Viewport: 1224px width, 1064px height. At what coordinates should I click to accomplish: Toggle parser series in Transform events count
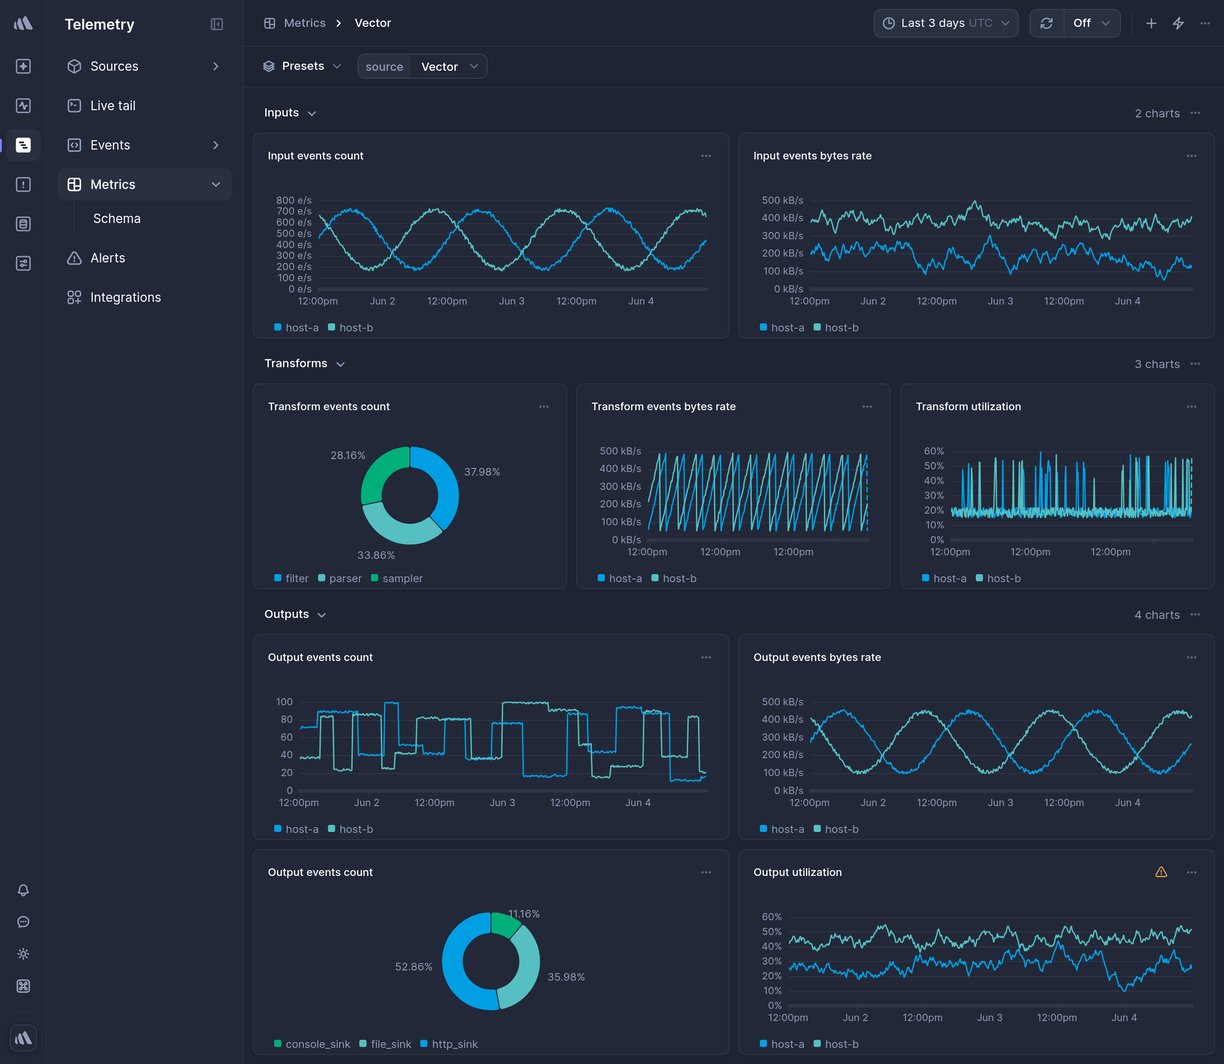tap(340, 578)
